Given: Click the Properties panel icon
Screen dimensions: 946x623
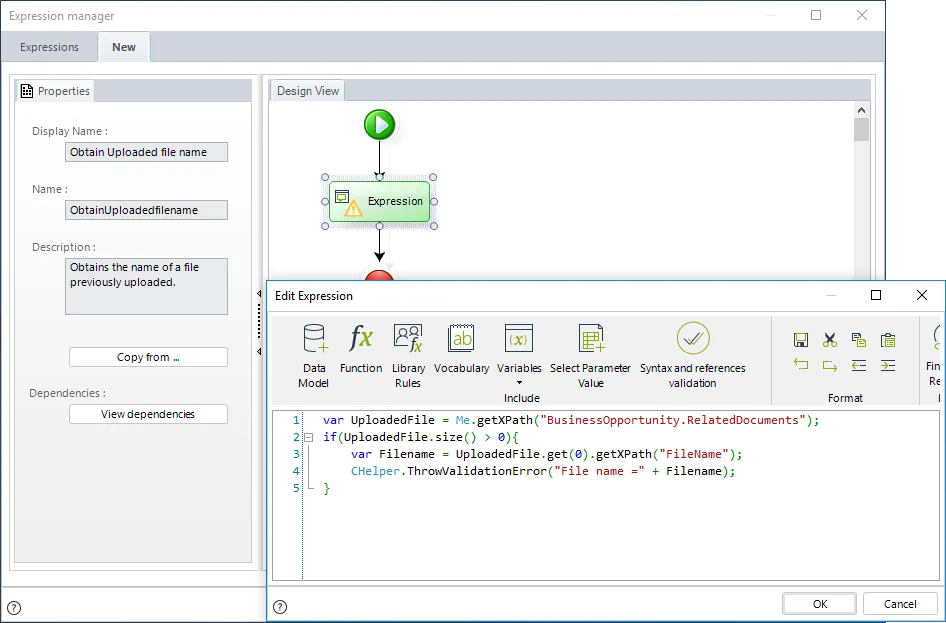Looking at the screenshot, I should pos(27,91).
